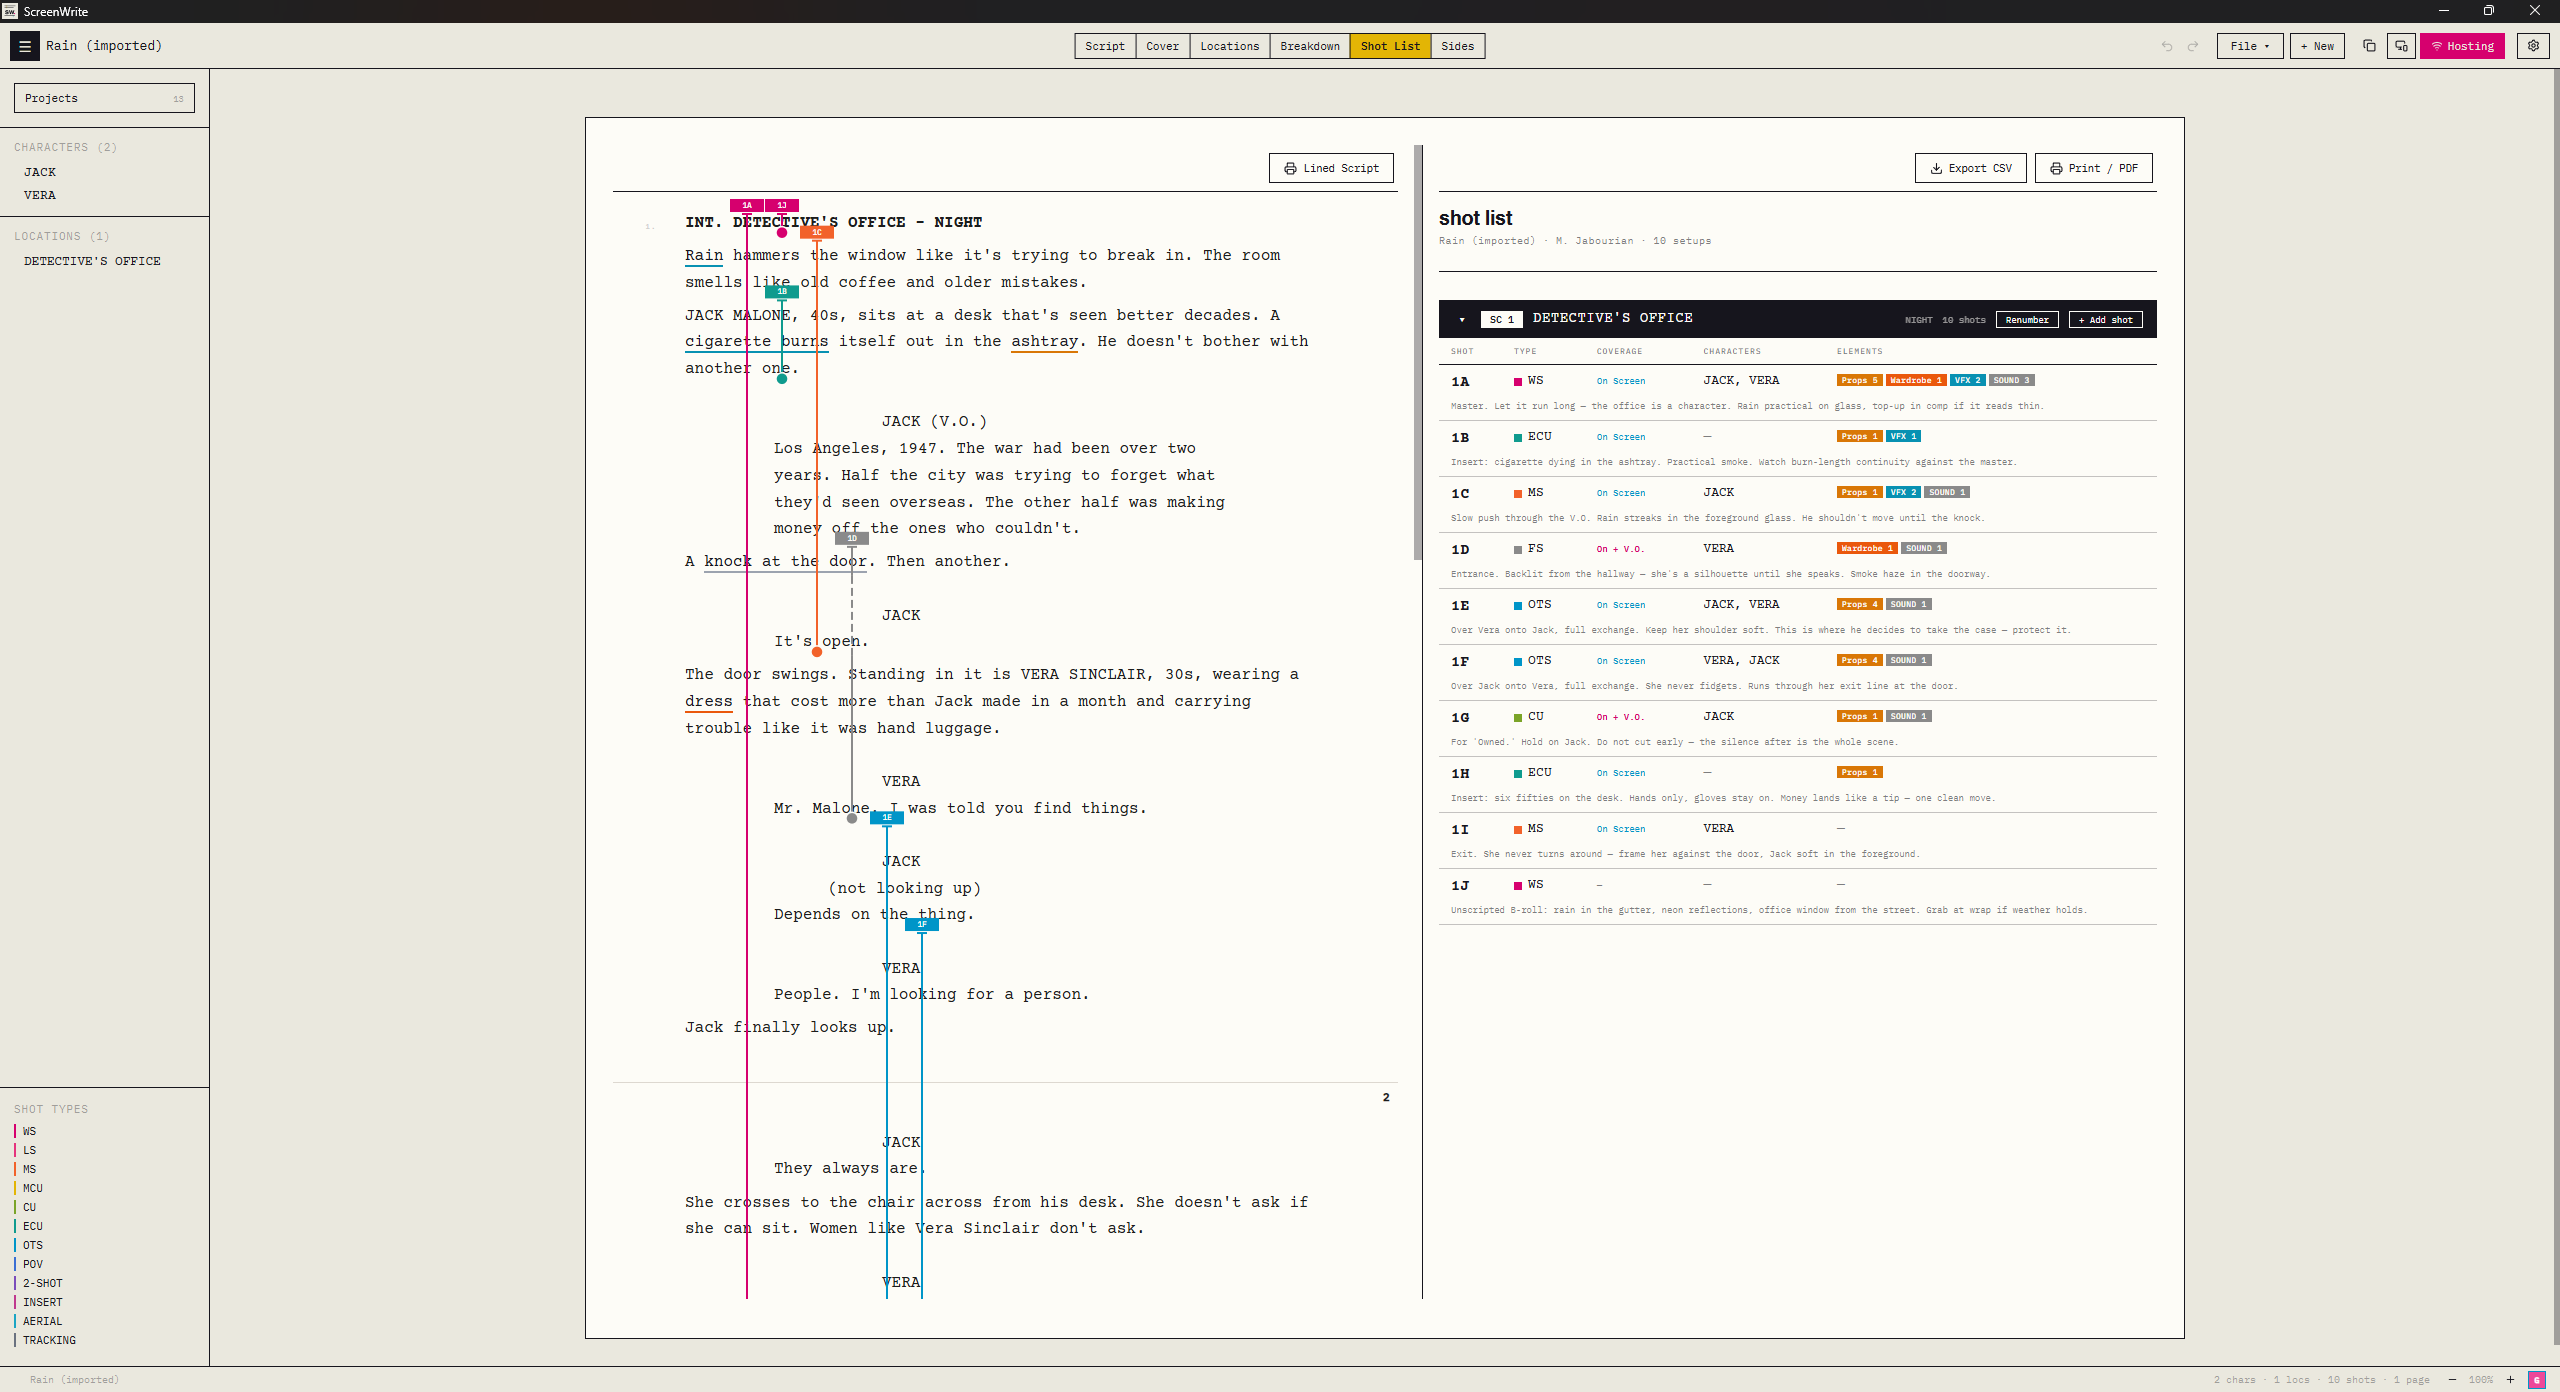Viewport: 2560px width, 1392px height.
Task: Click the 100% zoom level
Action: [2481, 1380]
